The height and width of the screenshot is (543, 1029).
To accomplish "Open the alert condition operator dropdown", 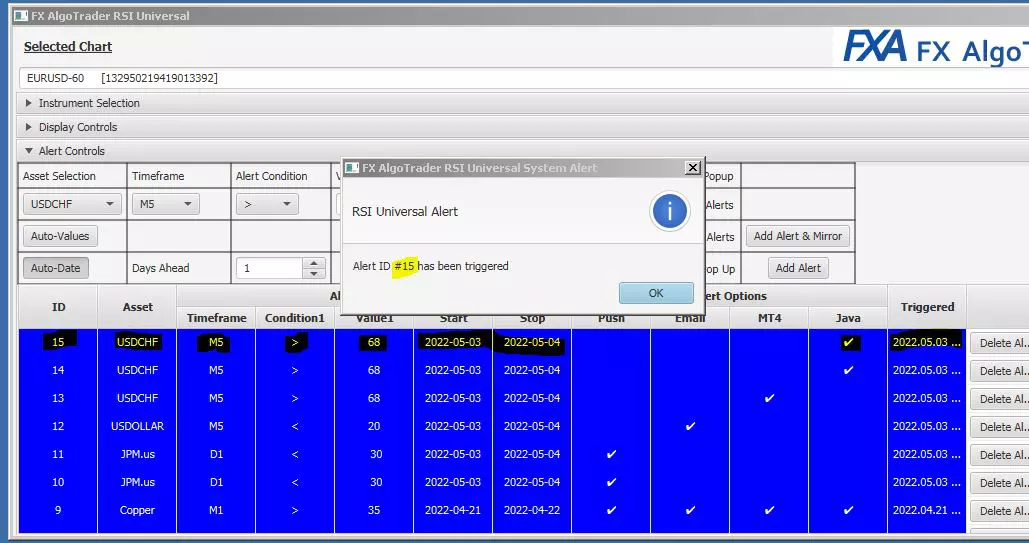I will [267, 204].
